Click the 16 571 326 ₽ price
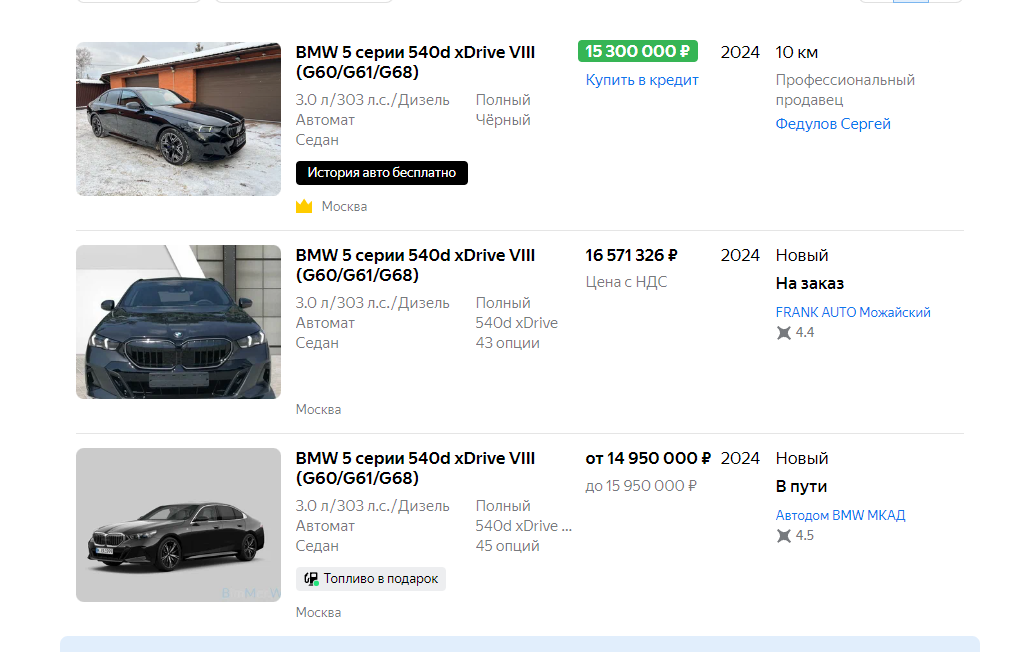The image size is (1023, 652). click(x=631, y=256)
